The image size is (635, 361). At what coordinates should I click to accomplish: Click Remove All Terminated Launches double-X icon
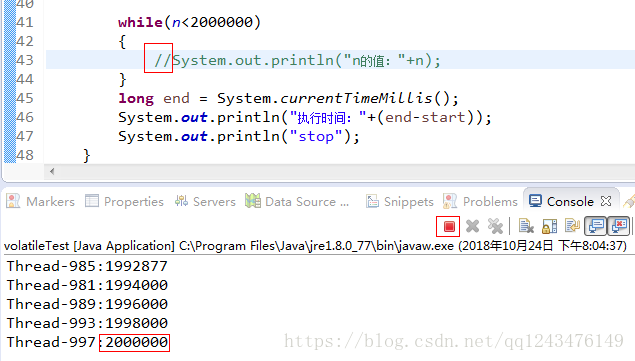click(x=495, y=226)
